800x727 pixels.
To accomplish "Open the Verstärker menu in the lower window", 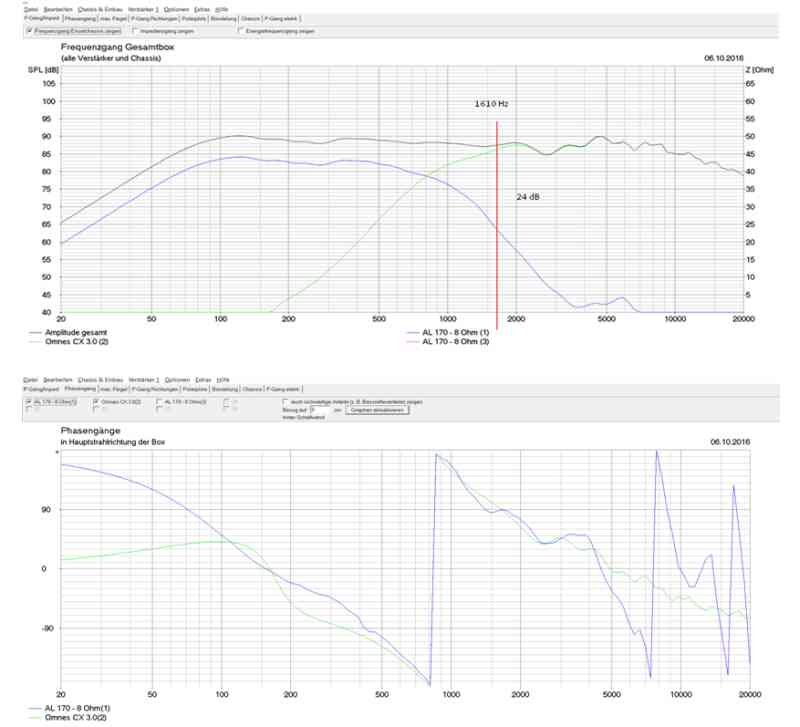I will (x=143, y=380).
